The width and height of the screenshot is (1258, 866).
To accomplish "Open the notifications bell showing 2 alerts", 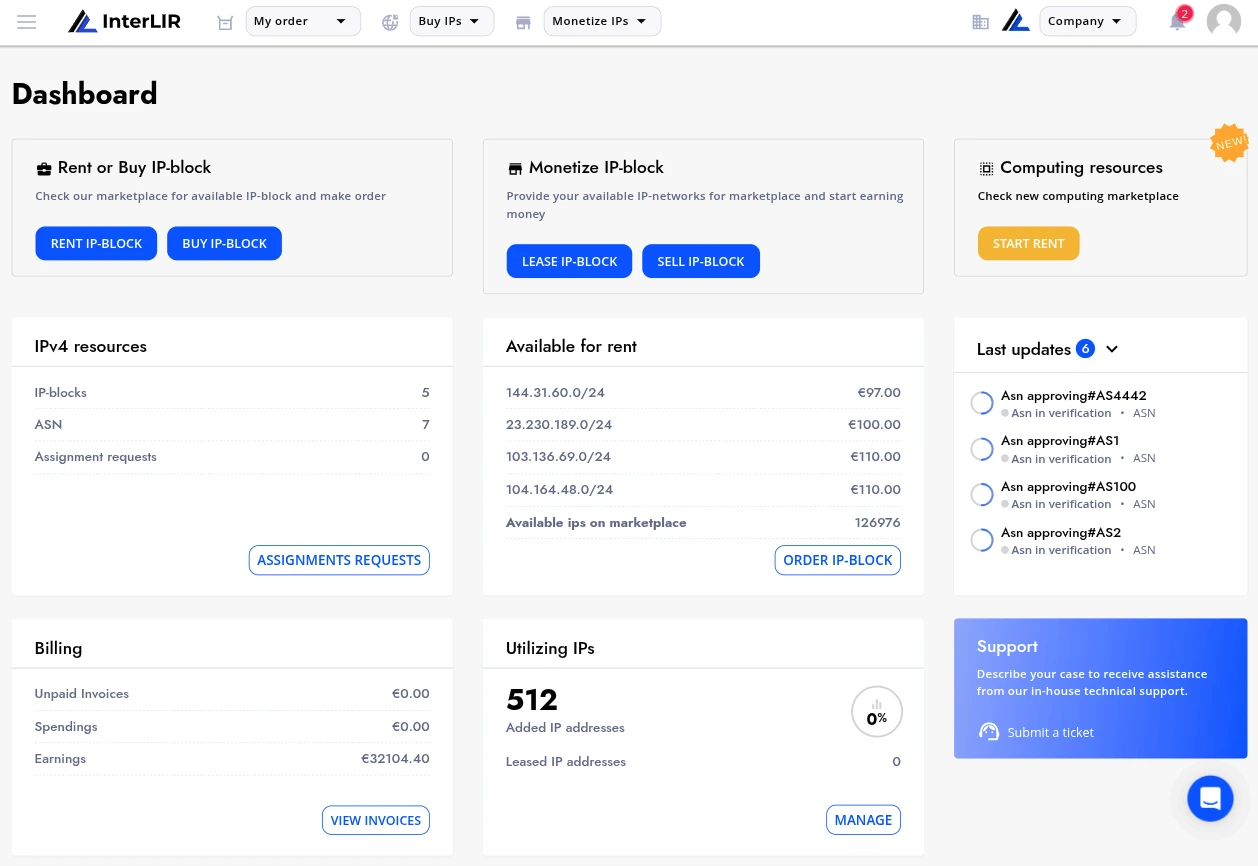I will coord(1177,21).
